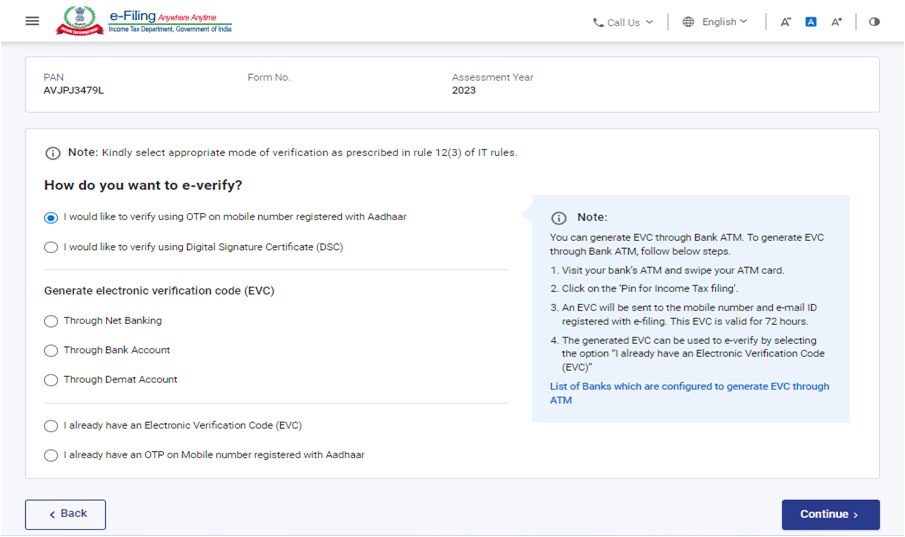Reset to the default font size A icon
Viewport: 905px width, 537px height.
pos(811,22)
